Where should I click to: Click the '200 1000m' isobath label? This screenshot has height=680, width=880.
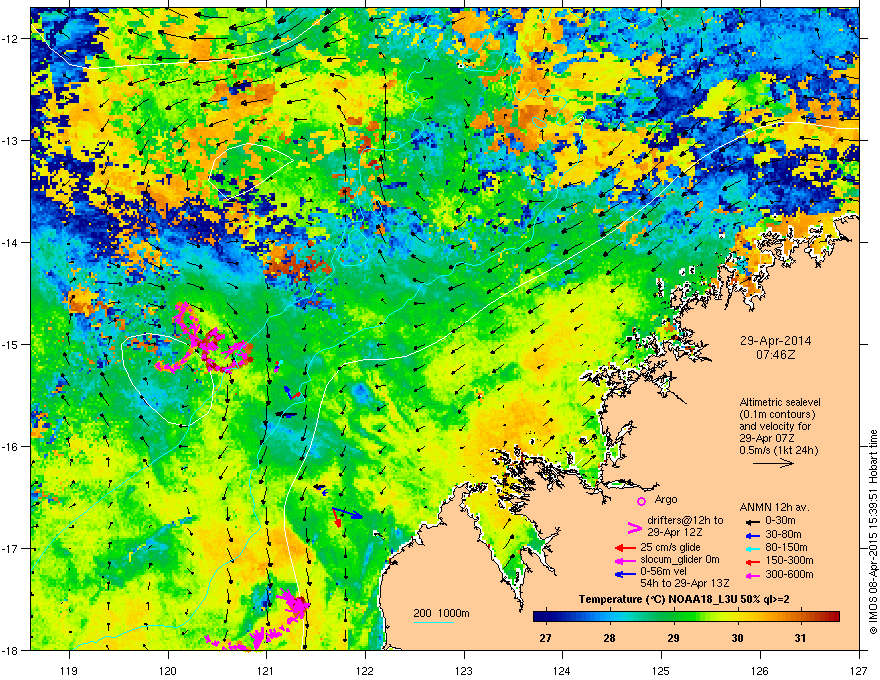click(x=441, y=613)
